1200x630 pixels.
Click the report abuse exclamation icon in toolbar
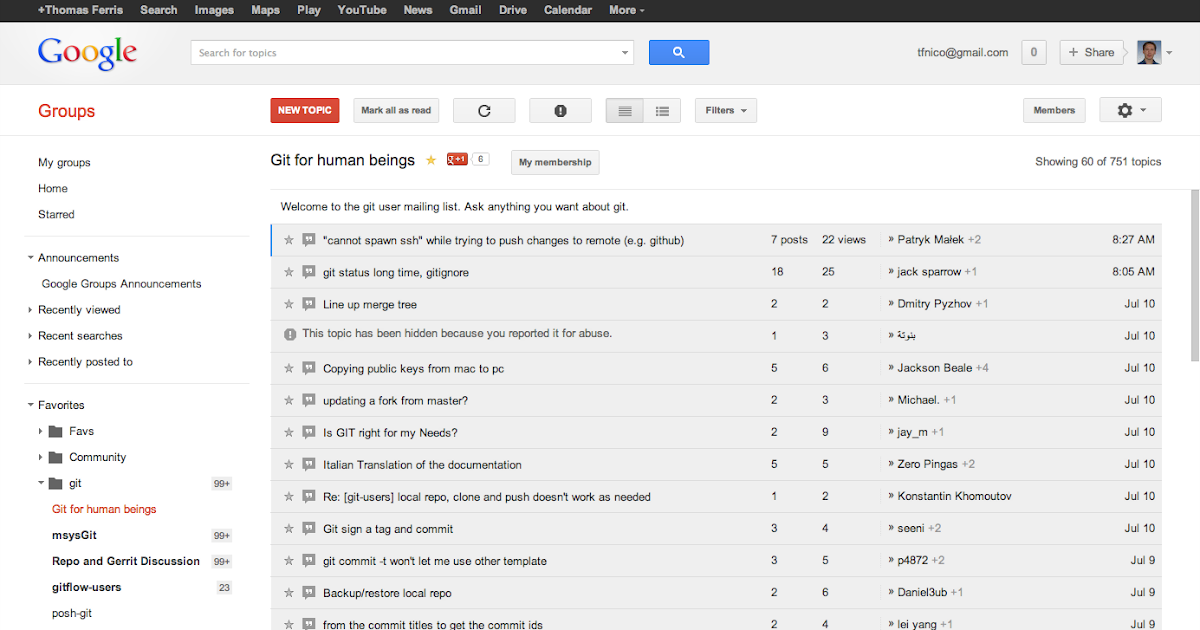point(560,110)
